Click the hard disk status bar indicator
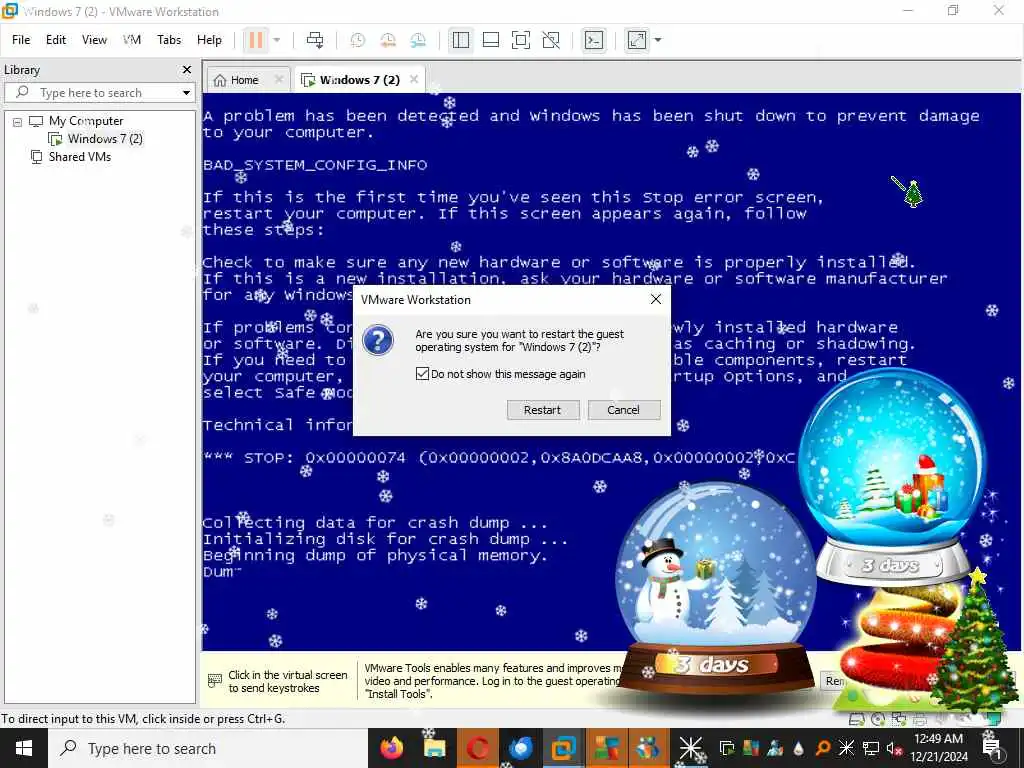Image resolution: width=1024 pixels, height=768 pixels. tap(856, 720)
